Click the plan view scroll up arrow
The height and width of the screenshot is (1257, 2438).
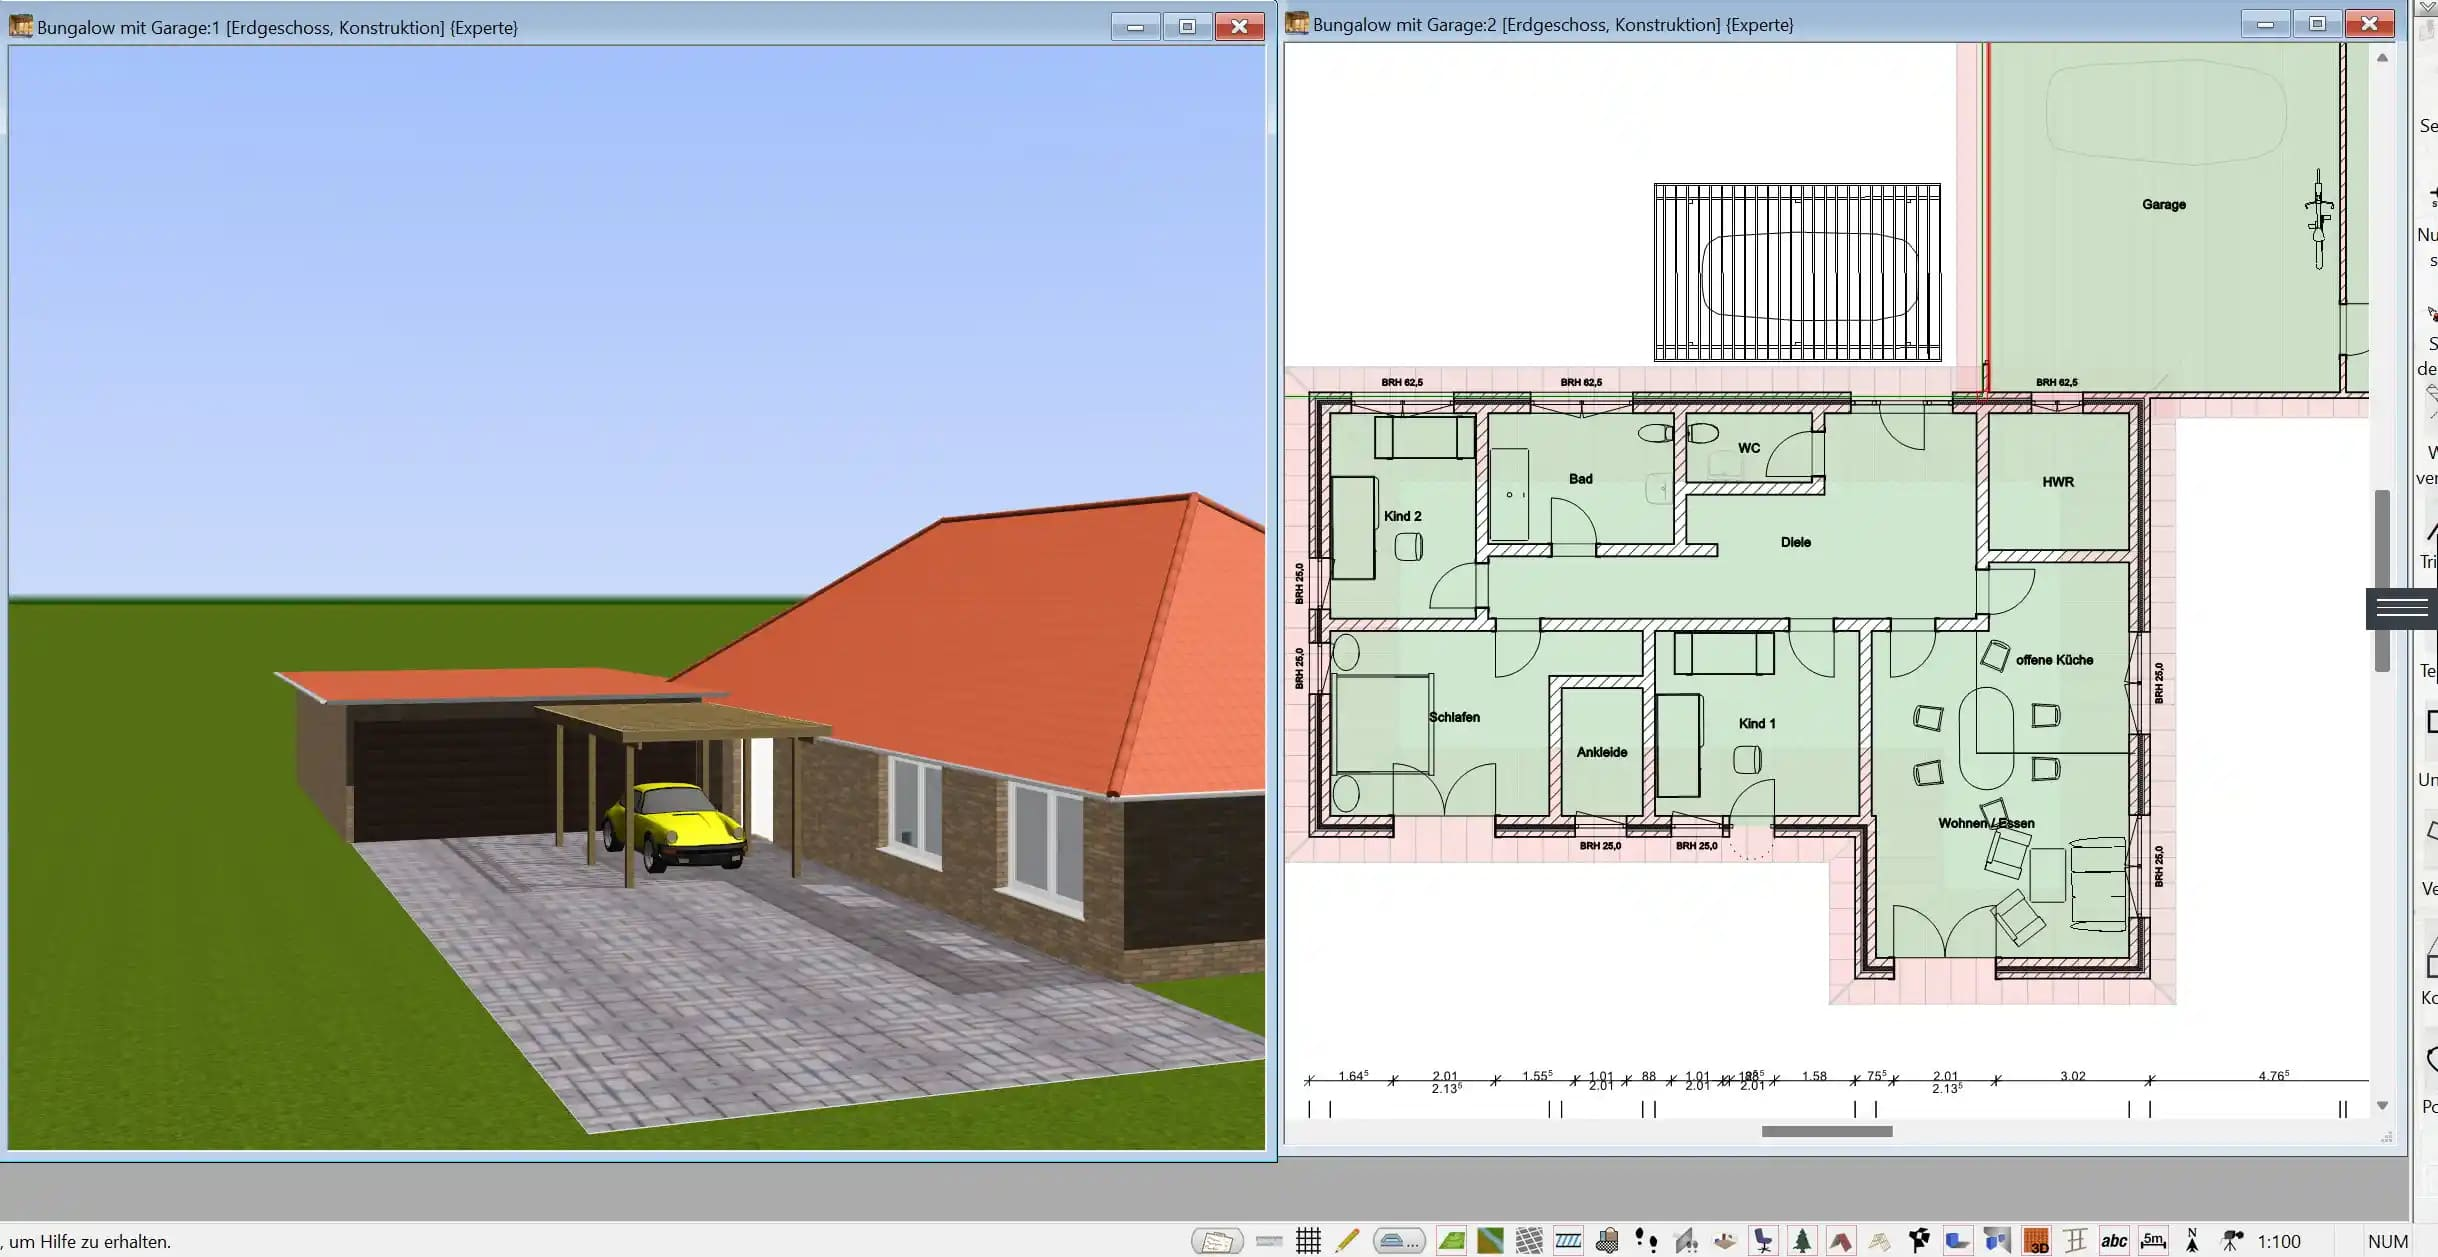(x=2382, y=58)
